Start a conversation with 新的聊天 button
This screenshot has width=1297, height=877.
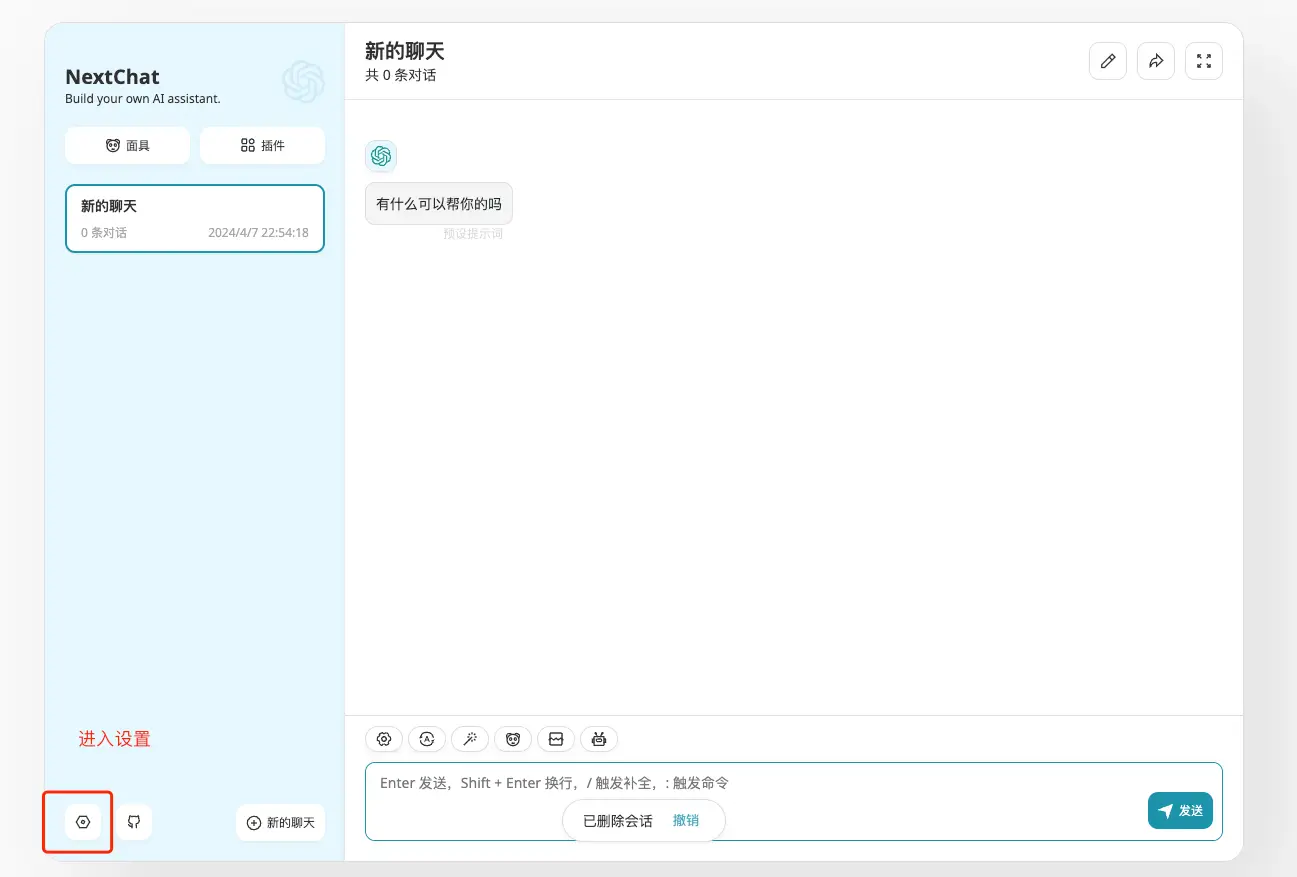280,821
